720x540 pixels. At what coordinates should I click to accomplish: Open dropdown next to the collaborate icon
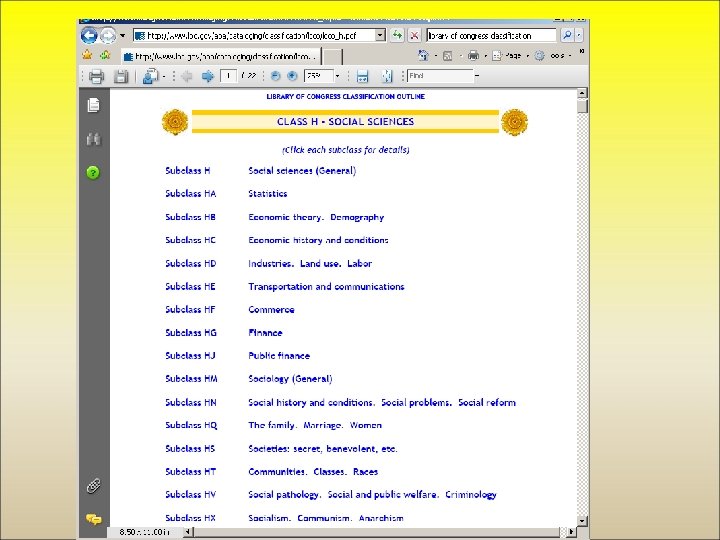coord(164,76)
